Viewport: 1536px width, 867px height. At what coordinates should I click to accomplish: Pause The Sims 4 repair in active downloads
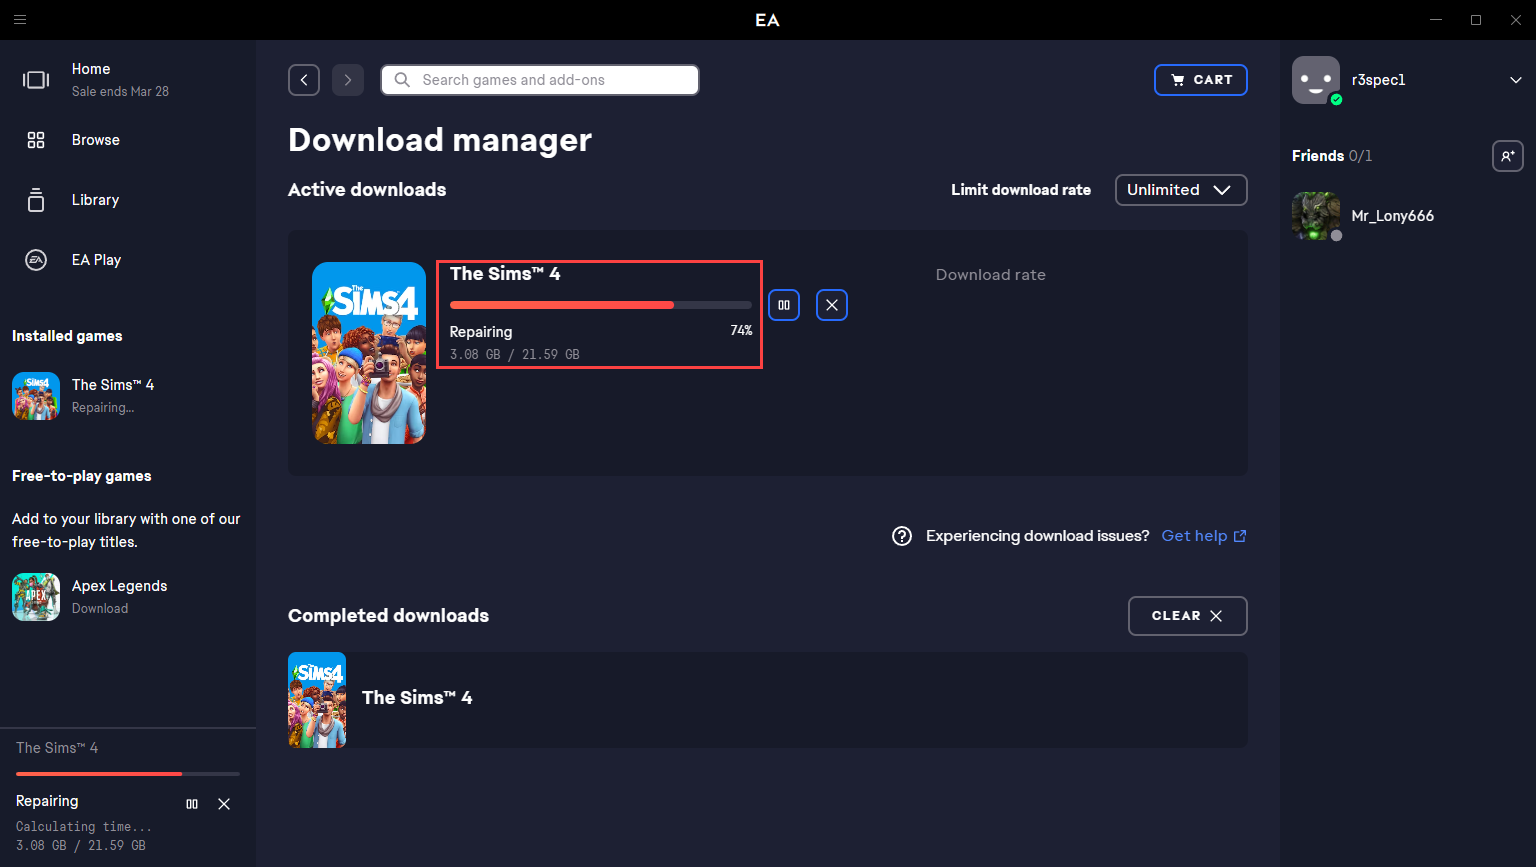click(784, 305)
